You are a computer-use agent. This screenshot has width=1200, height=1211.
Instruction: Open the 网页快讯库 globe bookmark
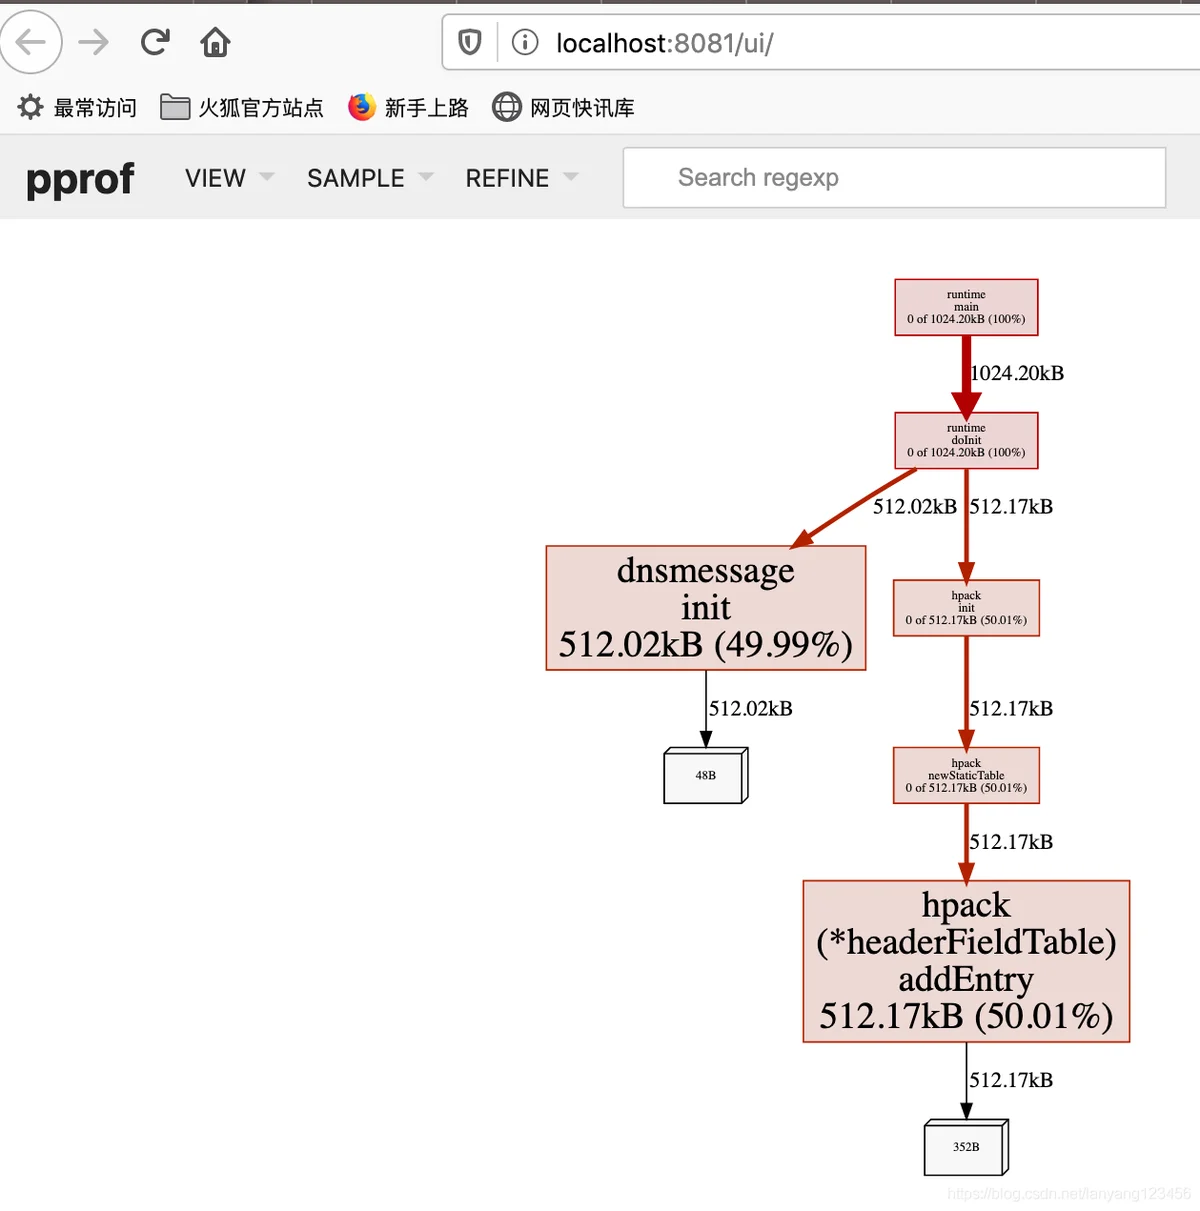pyautogui.click(x=563, y=107)
